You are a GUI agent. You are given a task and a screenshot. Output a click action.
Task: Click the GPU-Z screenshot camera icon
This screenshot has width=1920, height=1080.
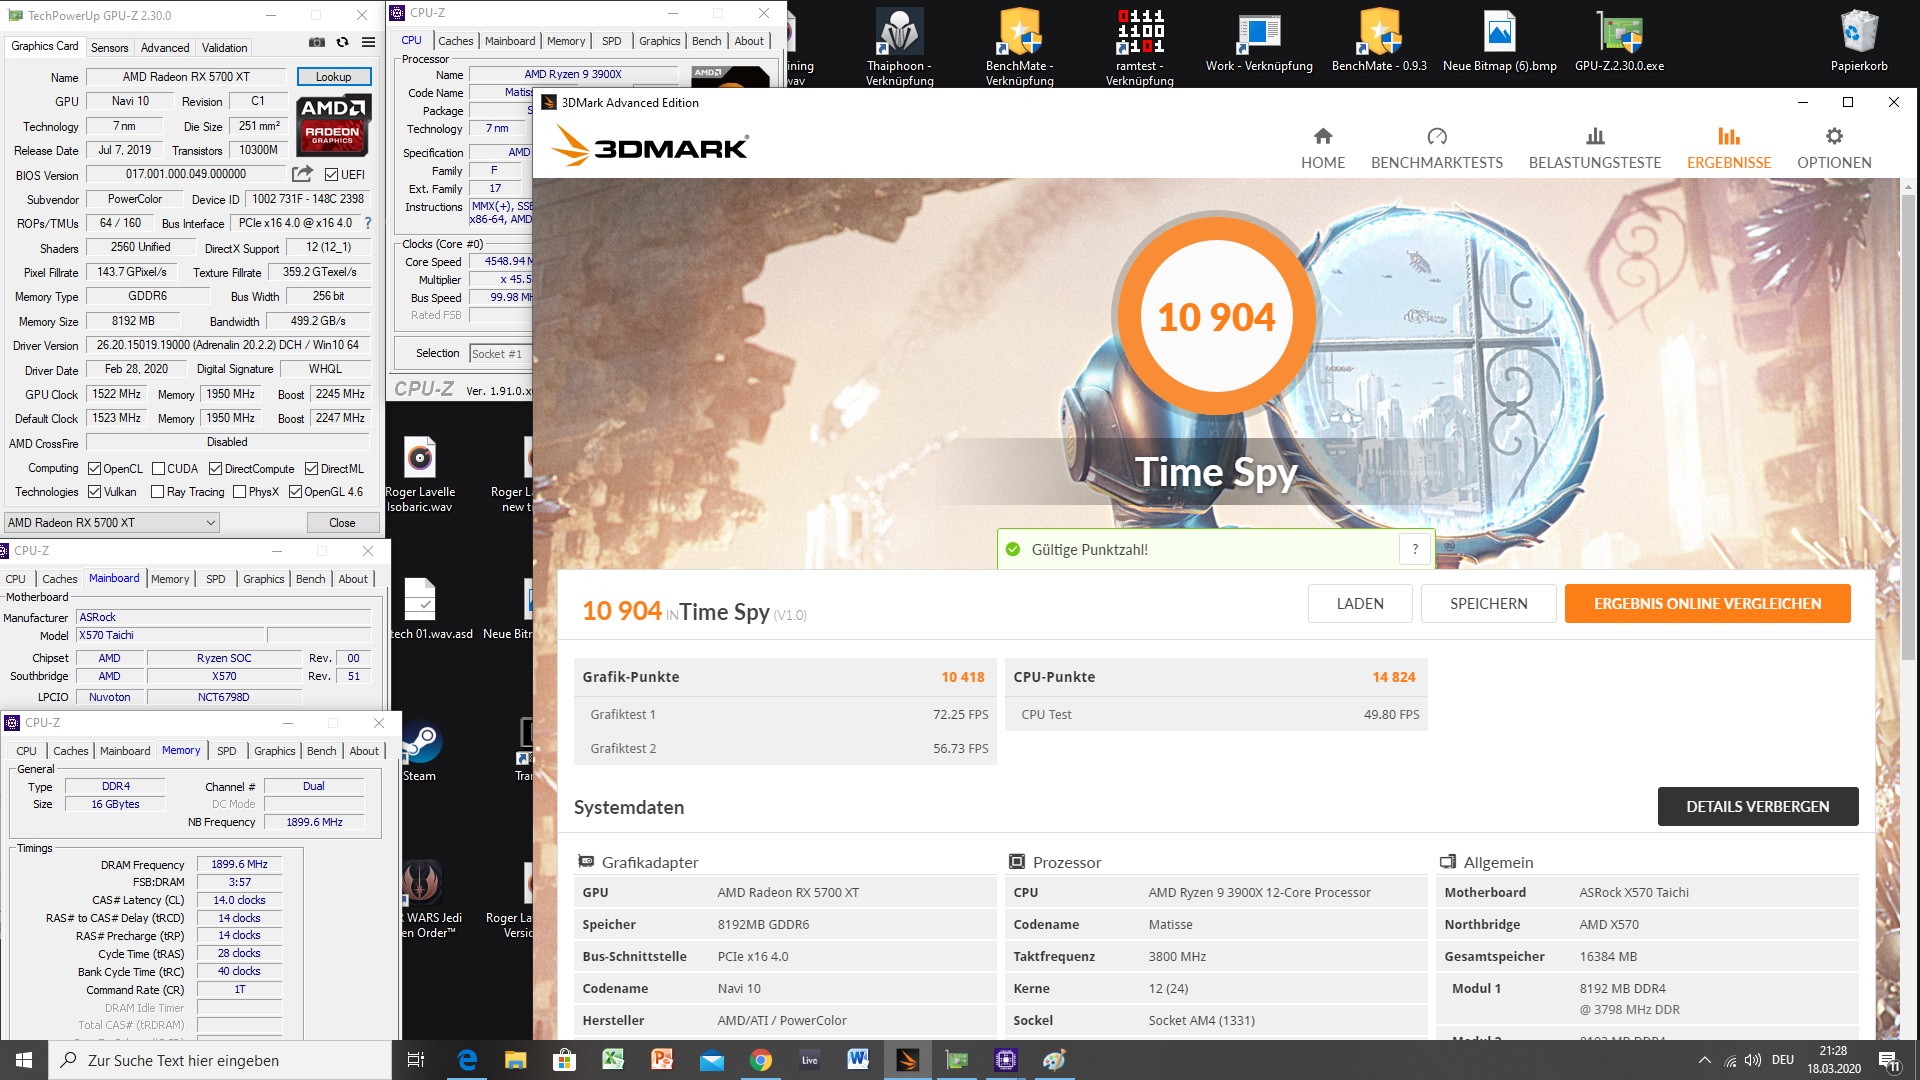(x=316, y=43)
